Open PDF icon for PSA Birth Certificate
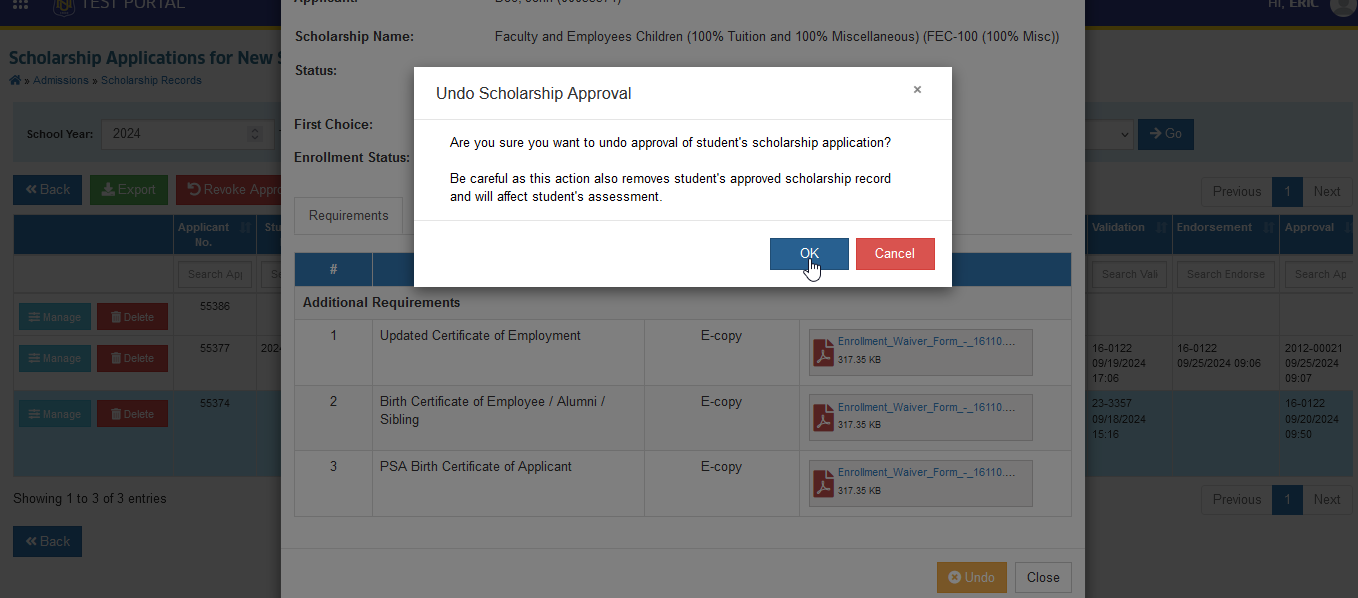This screenshot has height=598, width=1358. (823, 484)
